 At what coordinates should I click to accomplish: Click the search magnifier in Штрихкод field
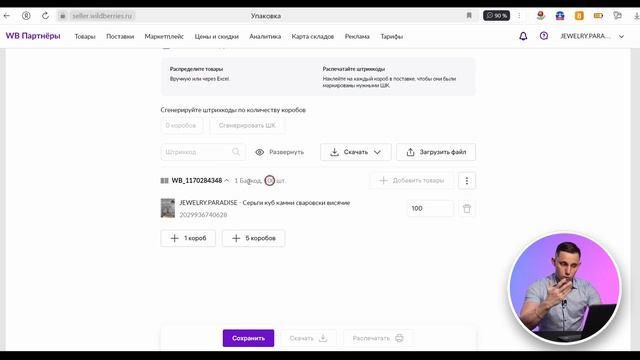point(236,152)
